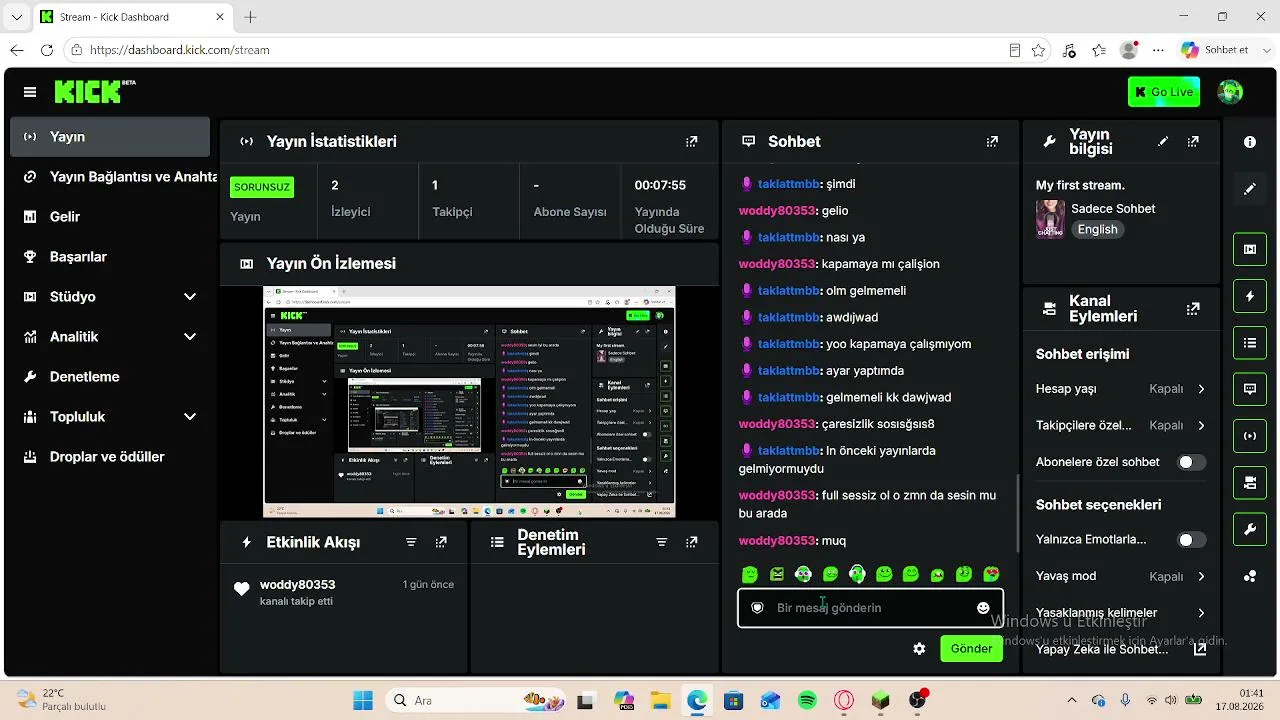Viewport: 1280px width, 720px height.
Task: Pop out the Etkinlik Akışı panel
Action: pyautogui.click(x=441, y=542)
